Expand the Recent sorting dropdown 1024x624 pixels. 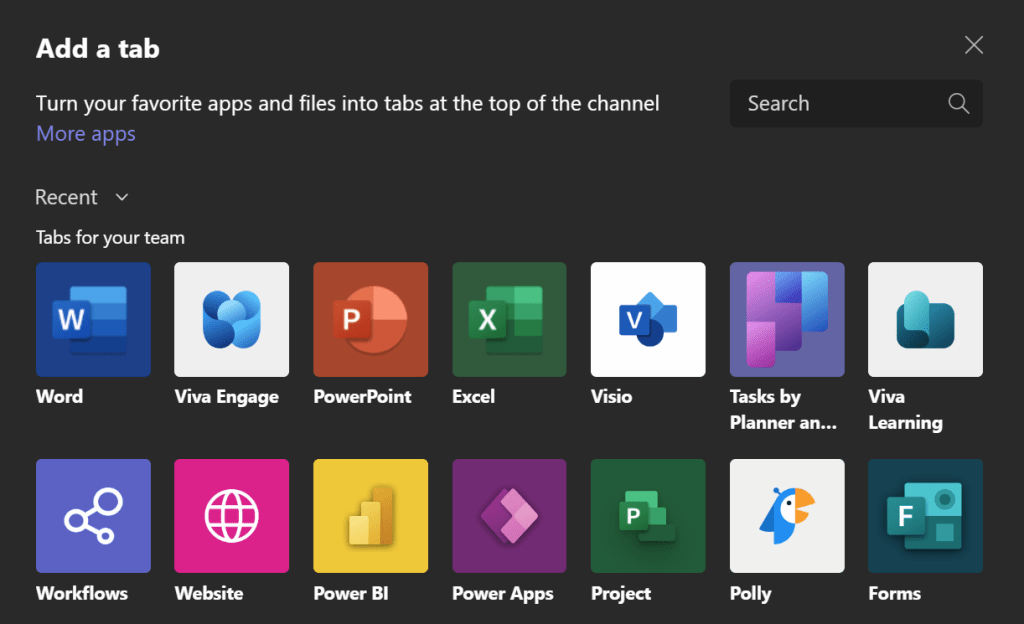point(82,197)
